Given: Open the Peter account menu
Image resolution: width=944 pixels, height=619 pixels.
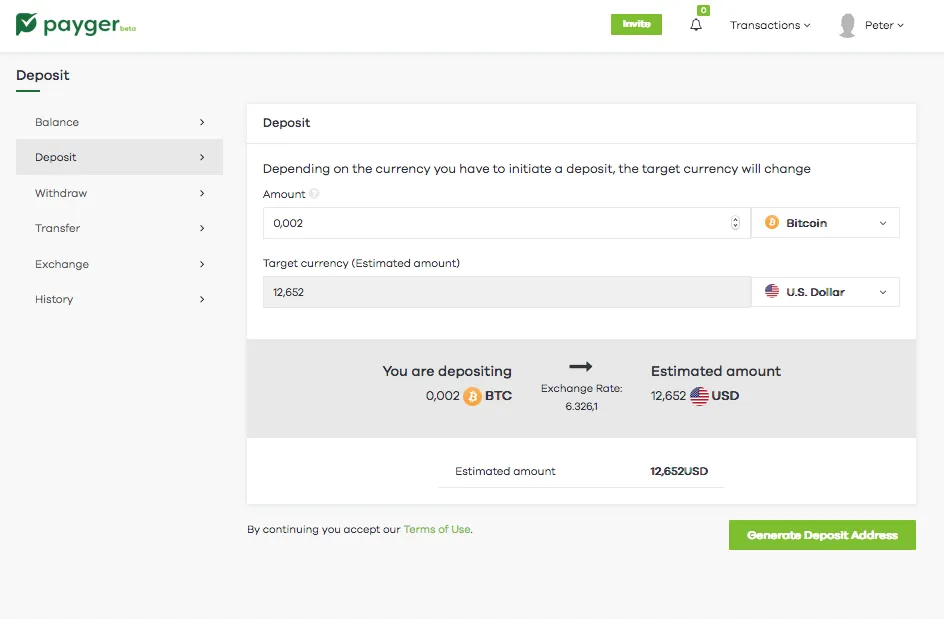Looking at the screenshot, I should (x=884, y=25).
